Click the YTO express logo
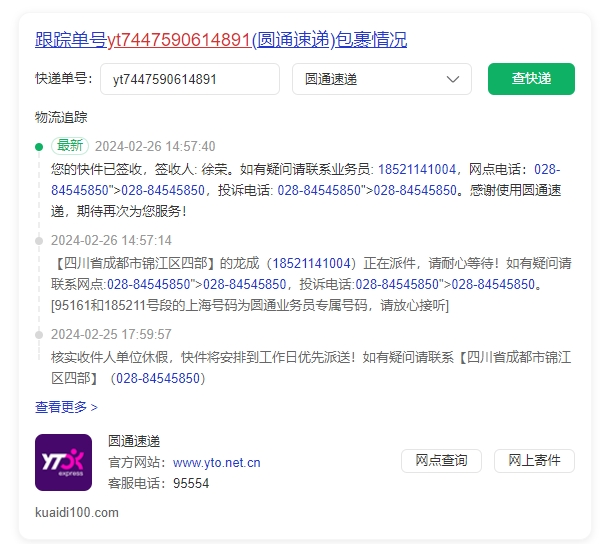 tap(64, 462)
